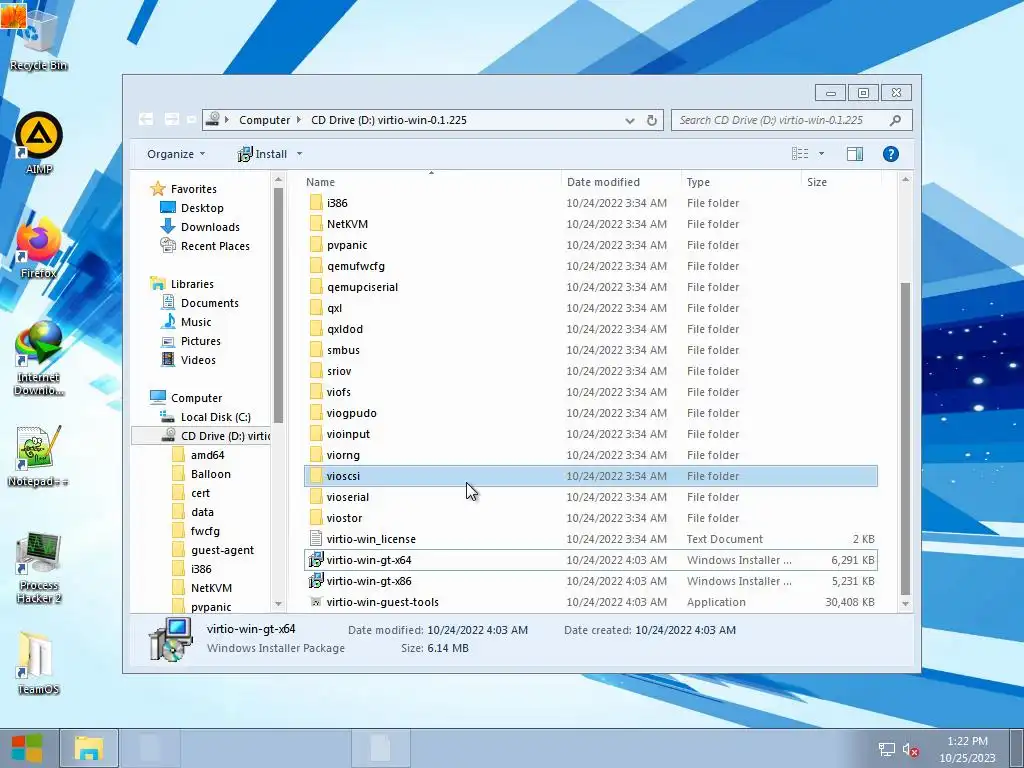The width and height of the screenshot is (1024, 768).
Task: Open the Install dropdown arrow
Action: pyautogui.click(x=299, y=154)
